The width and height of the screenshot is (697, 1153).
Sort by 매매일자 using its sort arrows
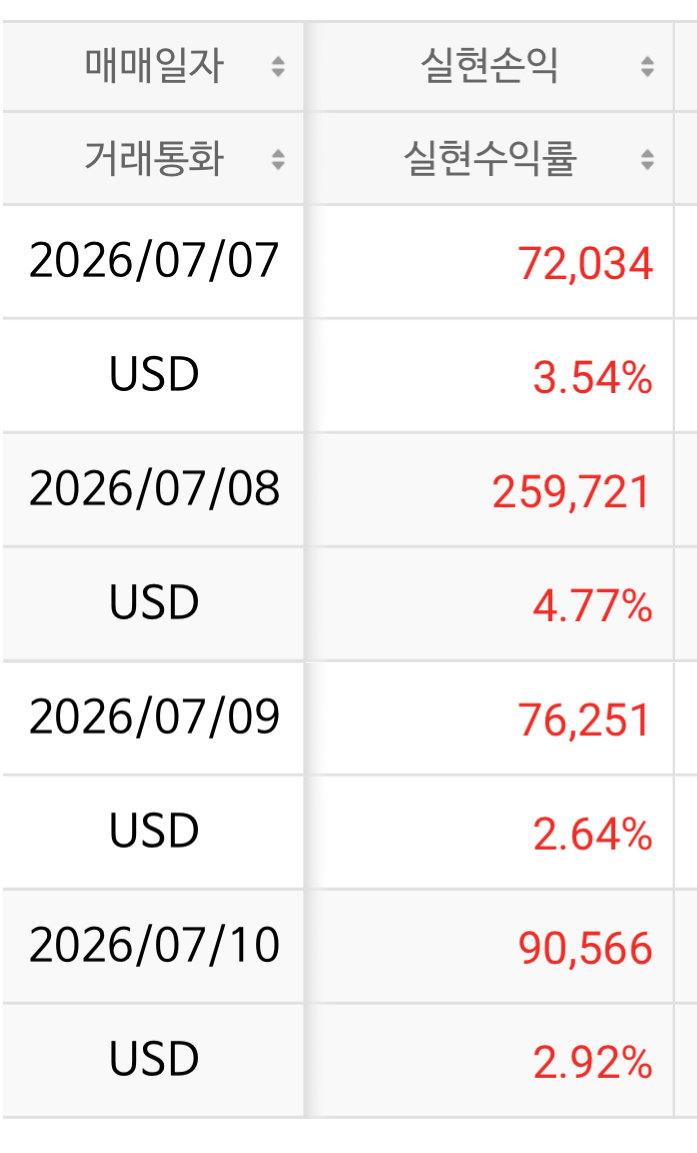click(x=278, y=66)
